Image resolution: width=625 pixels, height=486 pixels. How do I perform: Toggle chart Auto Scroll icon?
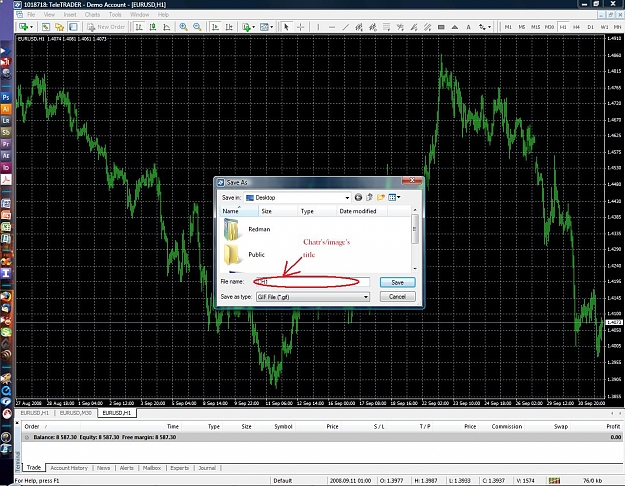click(215, 27)
